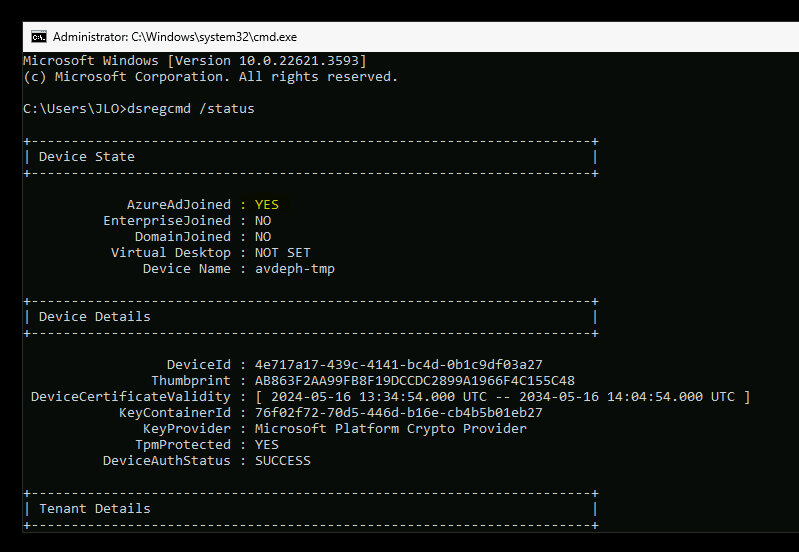Click the NO value next to EnterpriseJoined
Viewport: 799px width, 552px height.
pos(263,221)
